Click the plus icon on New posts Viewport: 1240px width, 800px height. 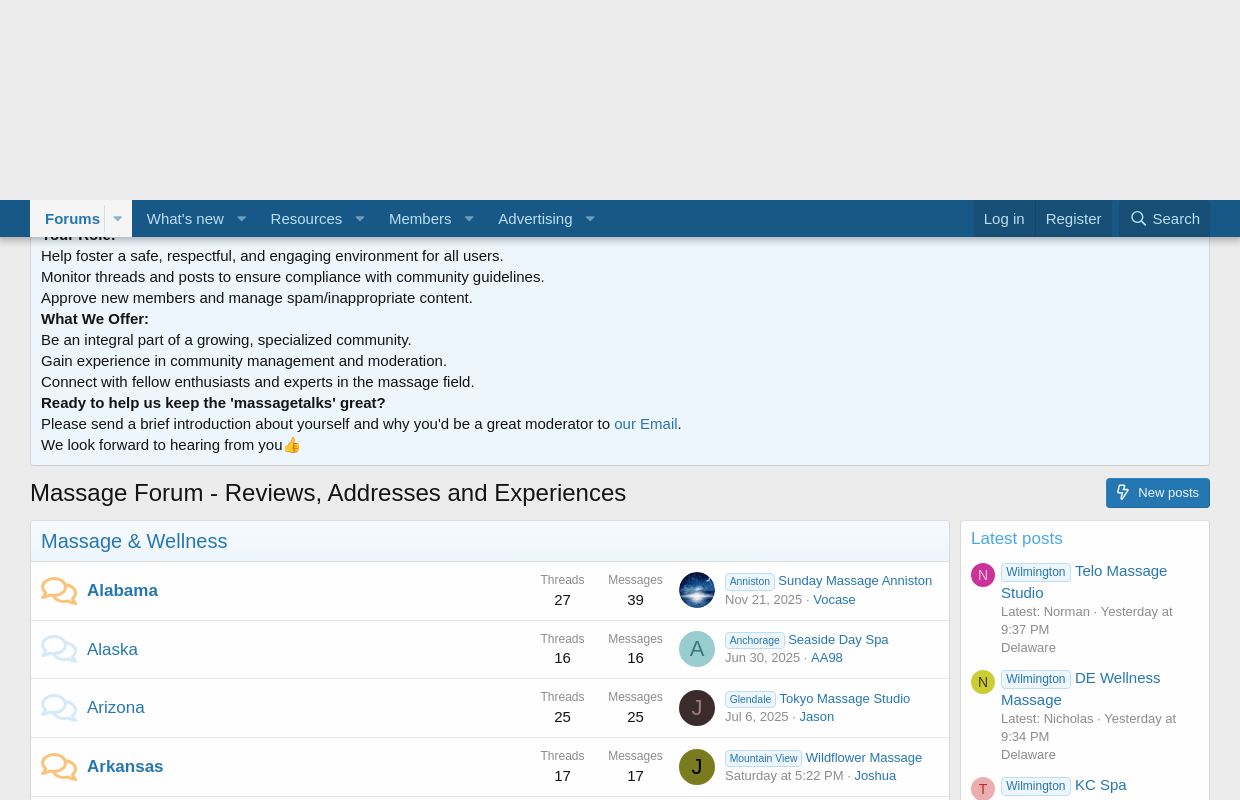[x=1123, y=492]
